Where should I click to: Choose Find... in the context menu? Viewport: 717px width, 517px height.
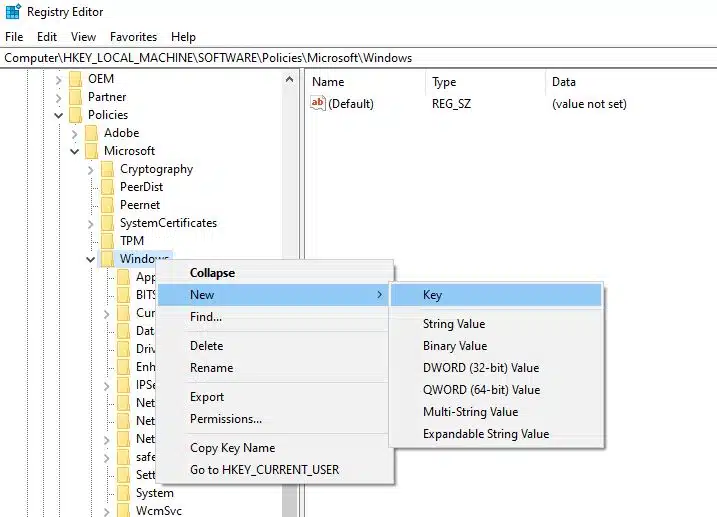(x=275, y=317)
